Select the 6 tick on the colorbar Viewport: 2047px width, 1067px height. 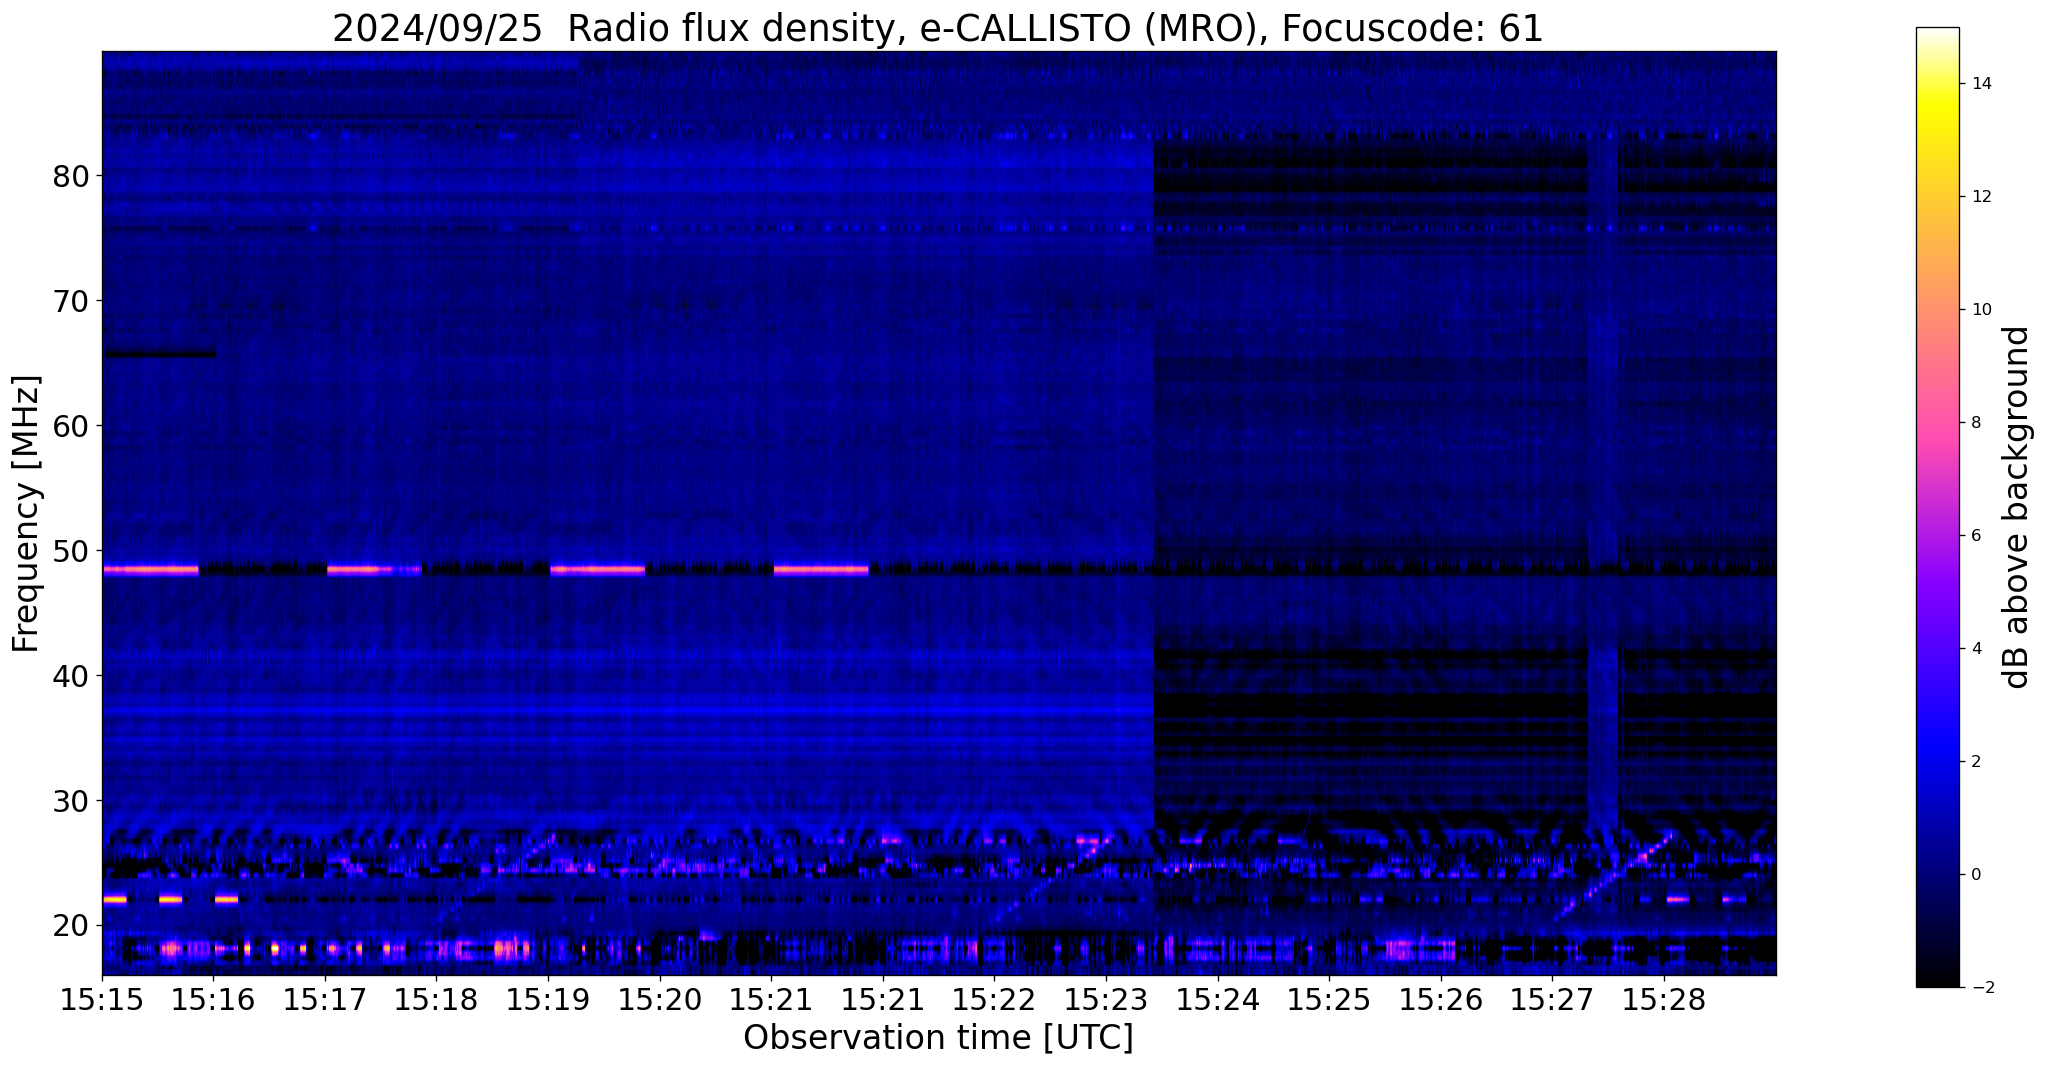click(1975, 536)
